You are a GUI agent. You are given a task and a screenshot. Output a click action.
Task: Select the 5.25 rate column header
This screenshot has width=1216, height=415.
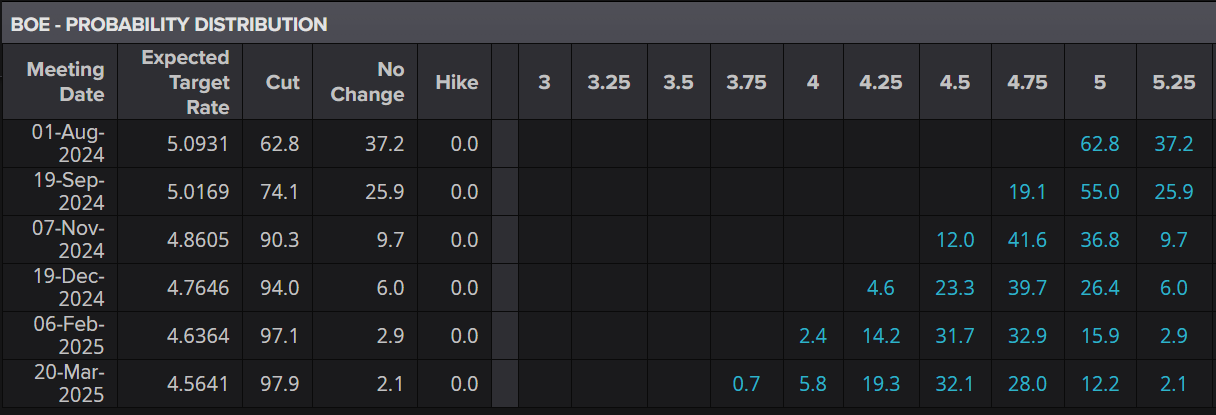[x=1174, y=82]
